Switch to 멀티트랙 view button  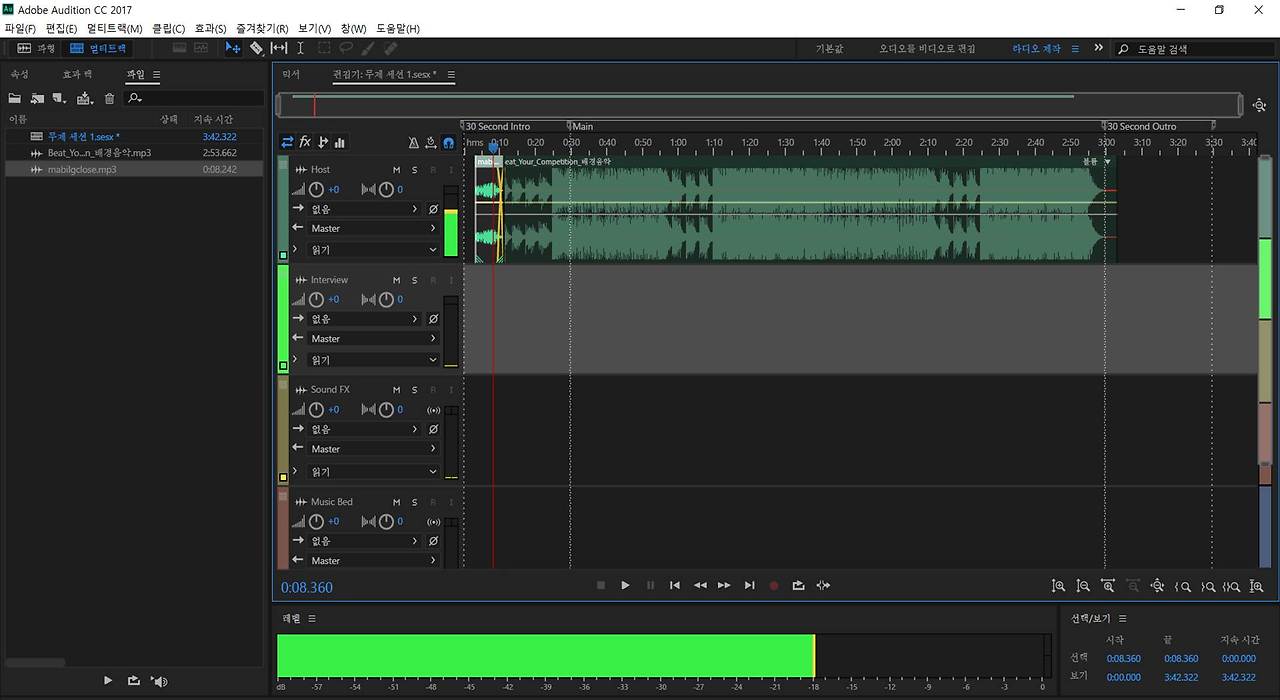98,48
